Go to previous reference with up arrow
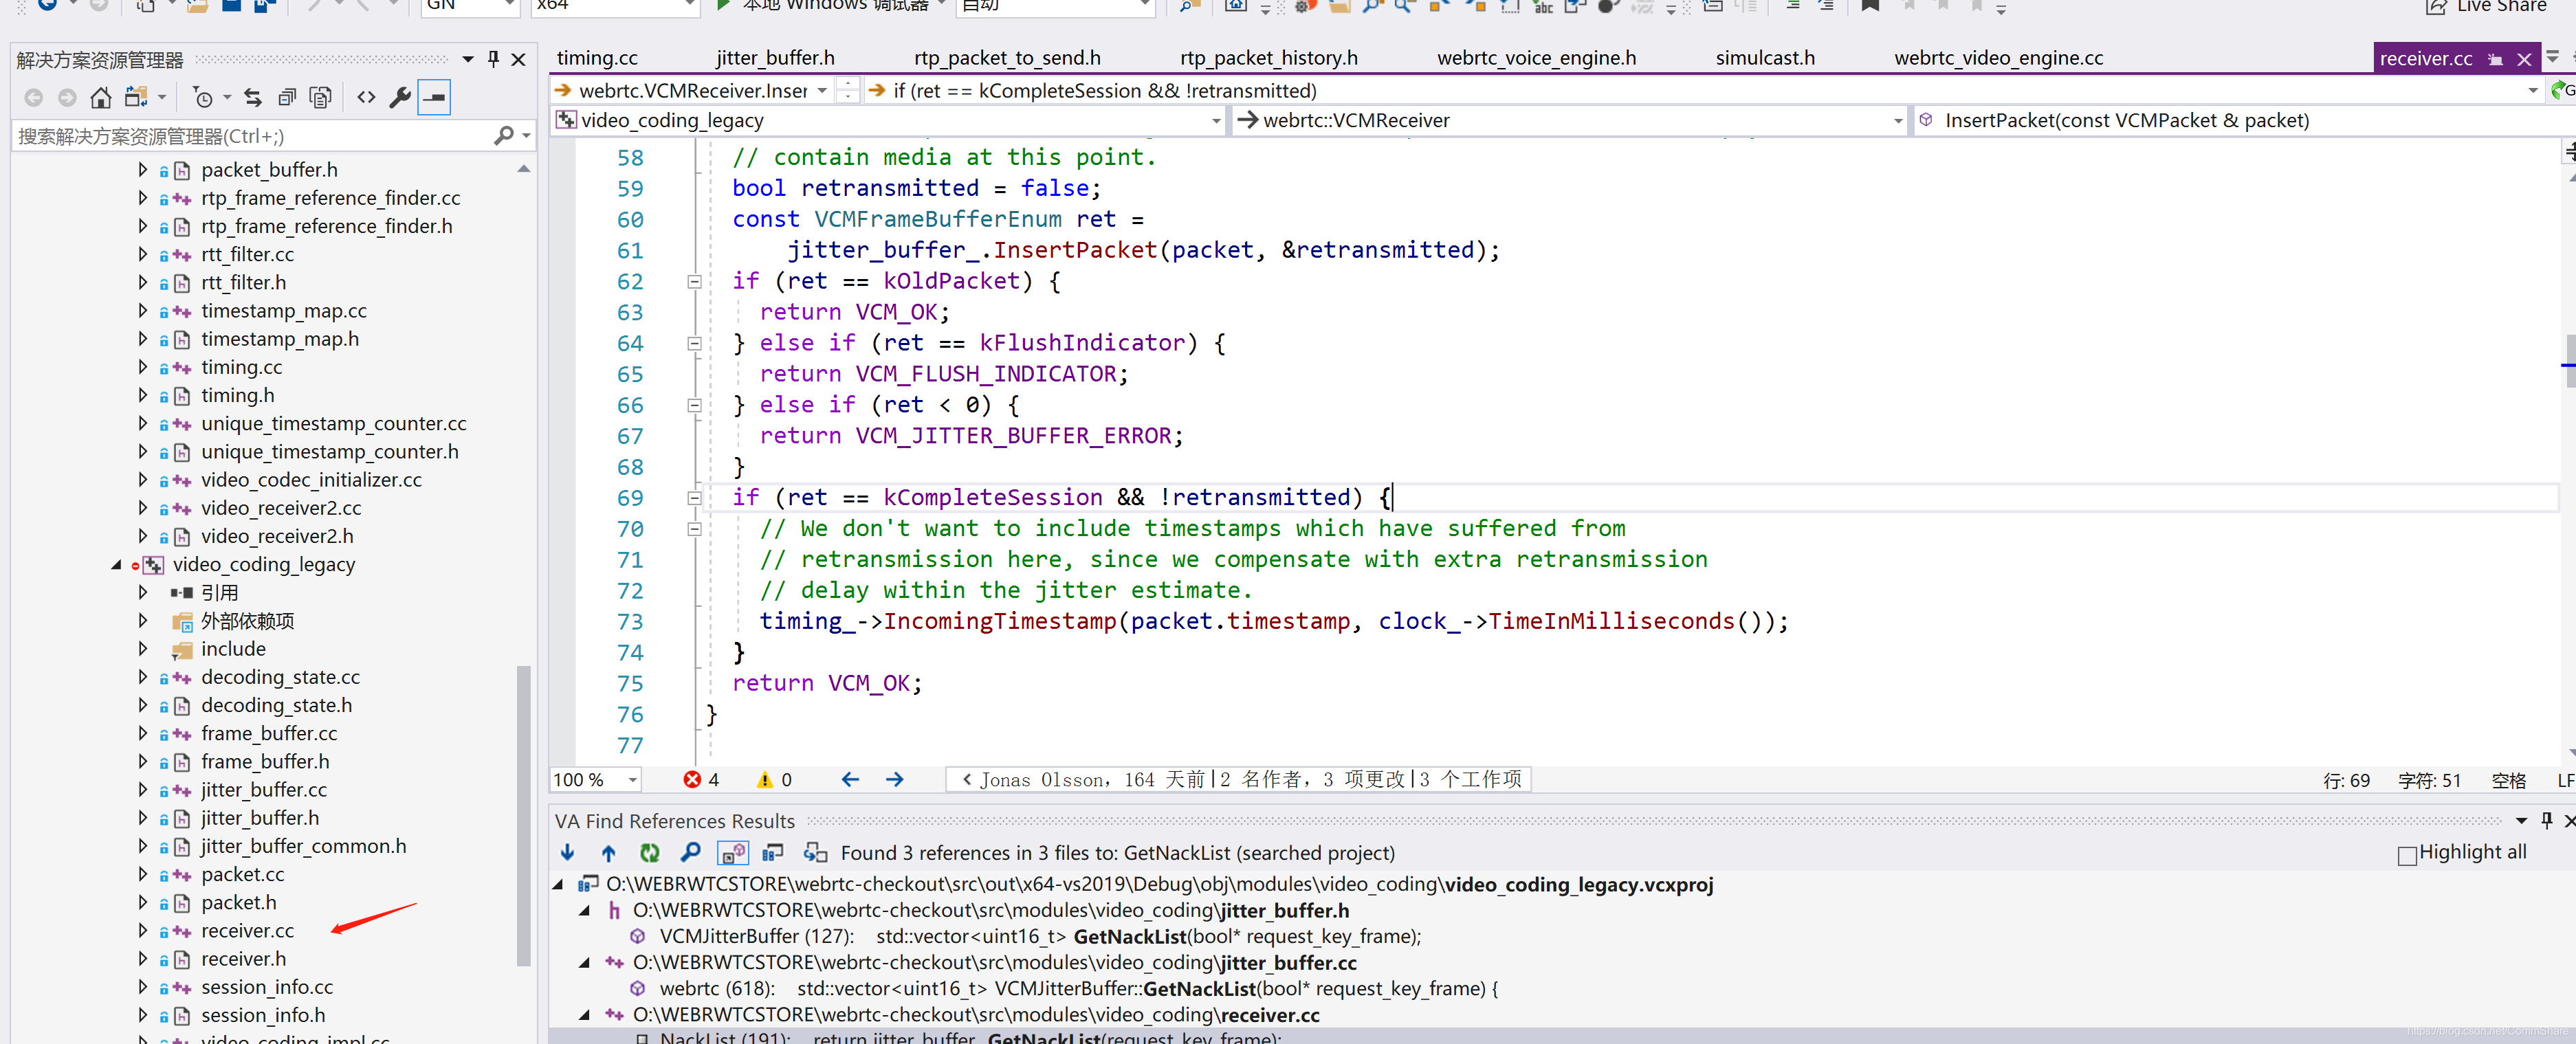 coord(608,852)
